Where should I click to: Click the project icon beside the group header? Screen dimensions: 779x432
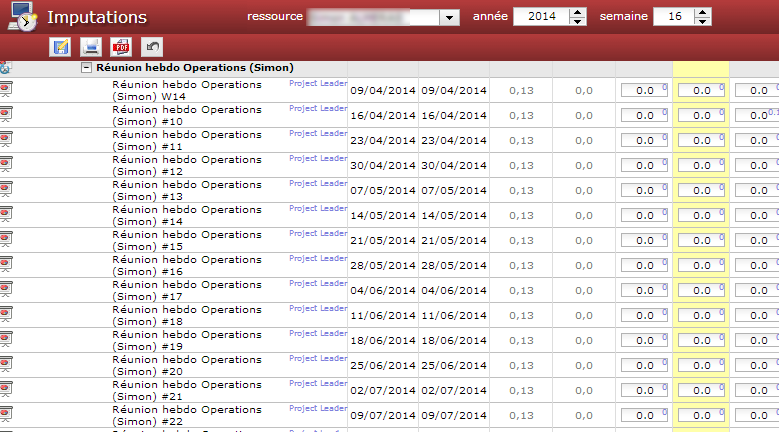coord(5,68)
